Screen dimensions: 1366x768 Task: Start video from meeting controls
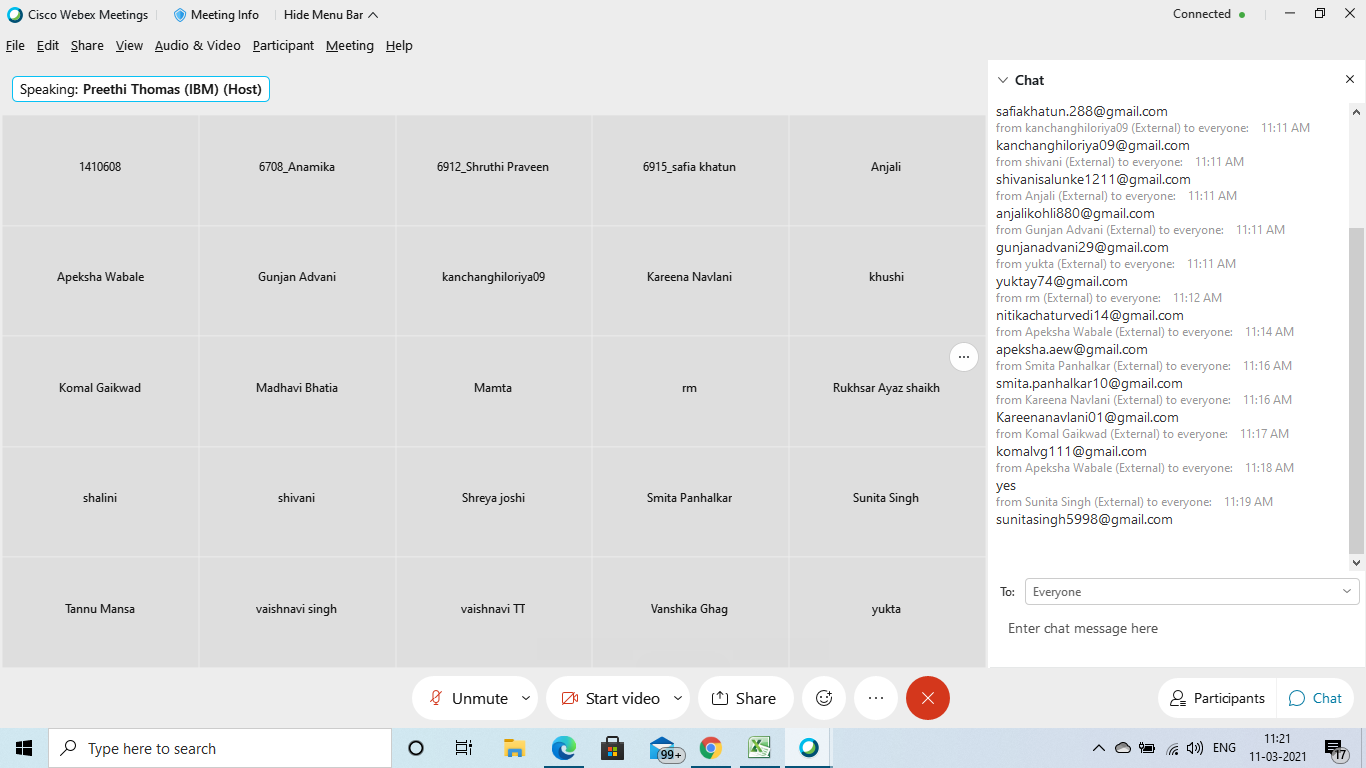(x=610, y=698)
